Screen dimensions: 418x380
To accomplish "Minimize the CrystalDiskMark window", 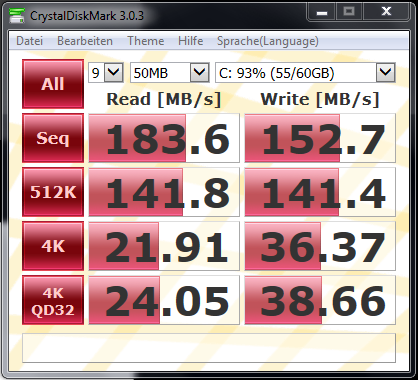I will tap(322, 12).
